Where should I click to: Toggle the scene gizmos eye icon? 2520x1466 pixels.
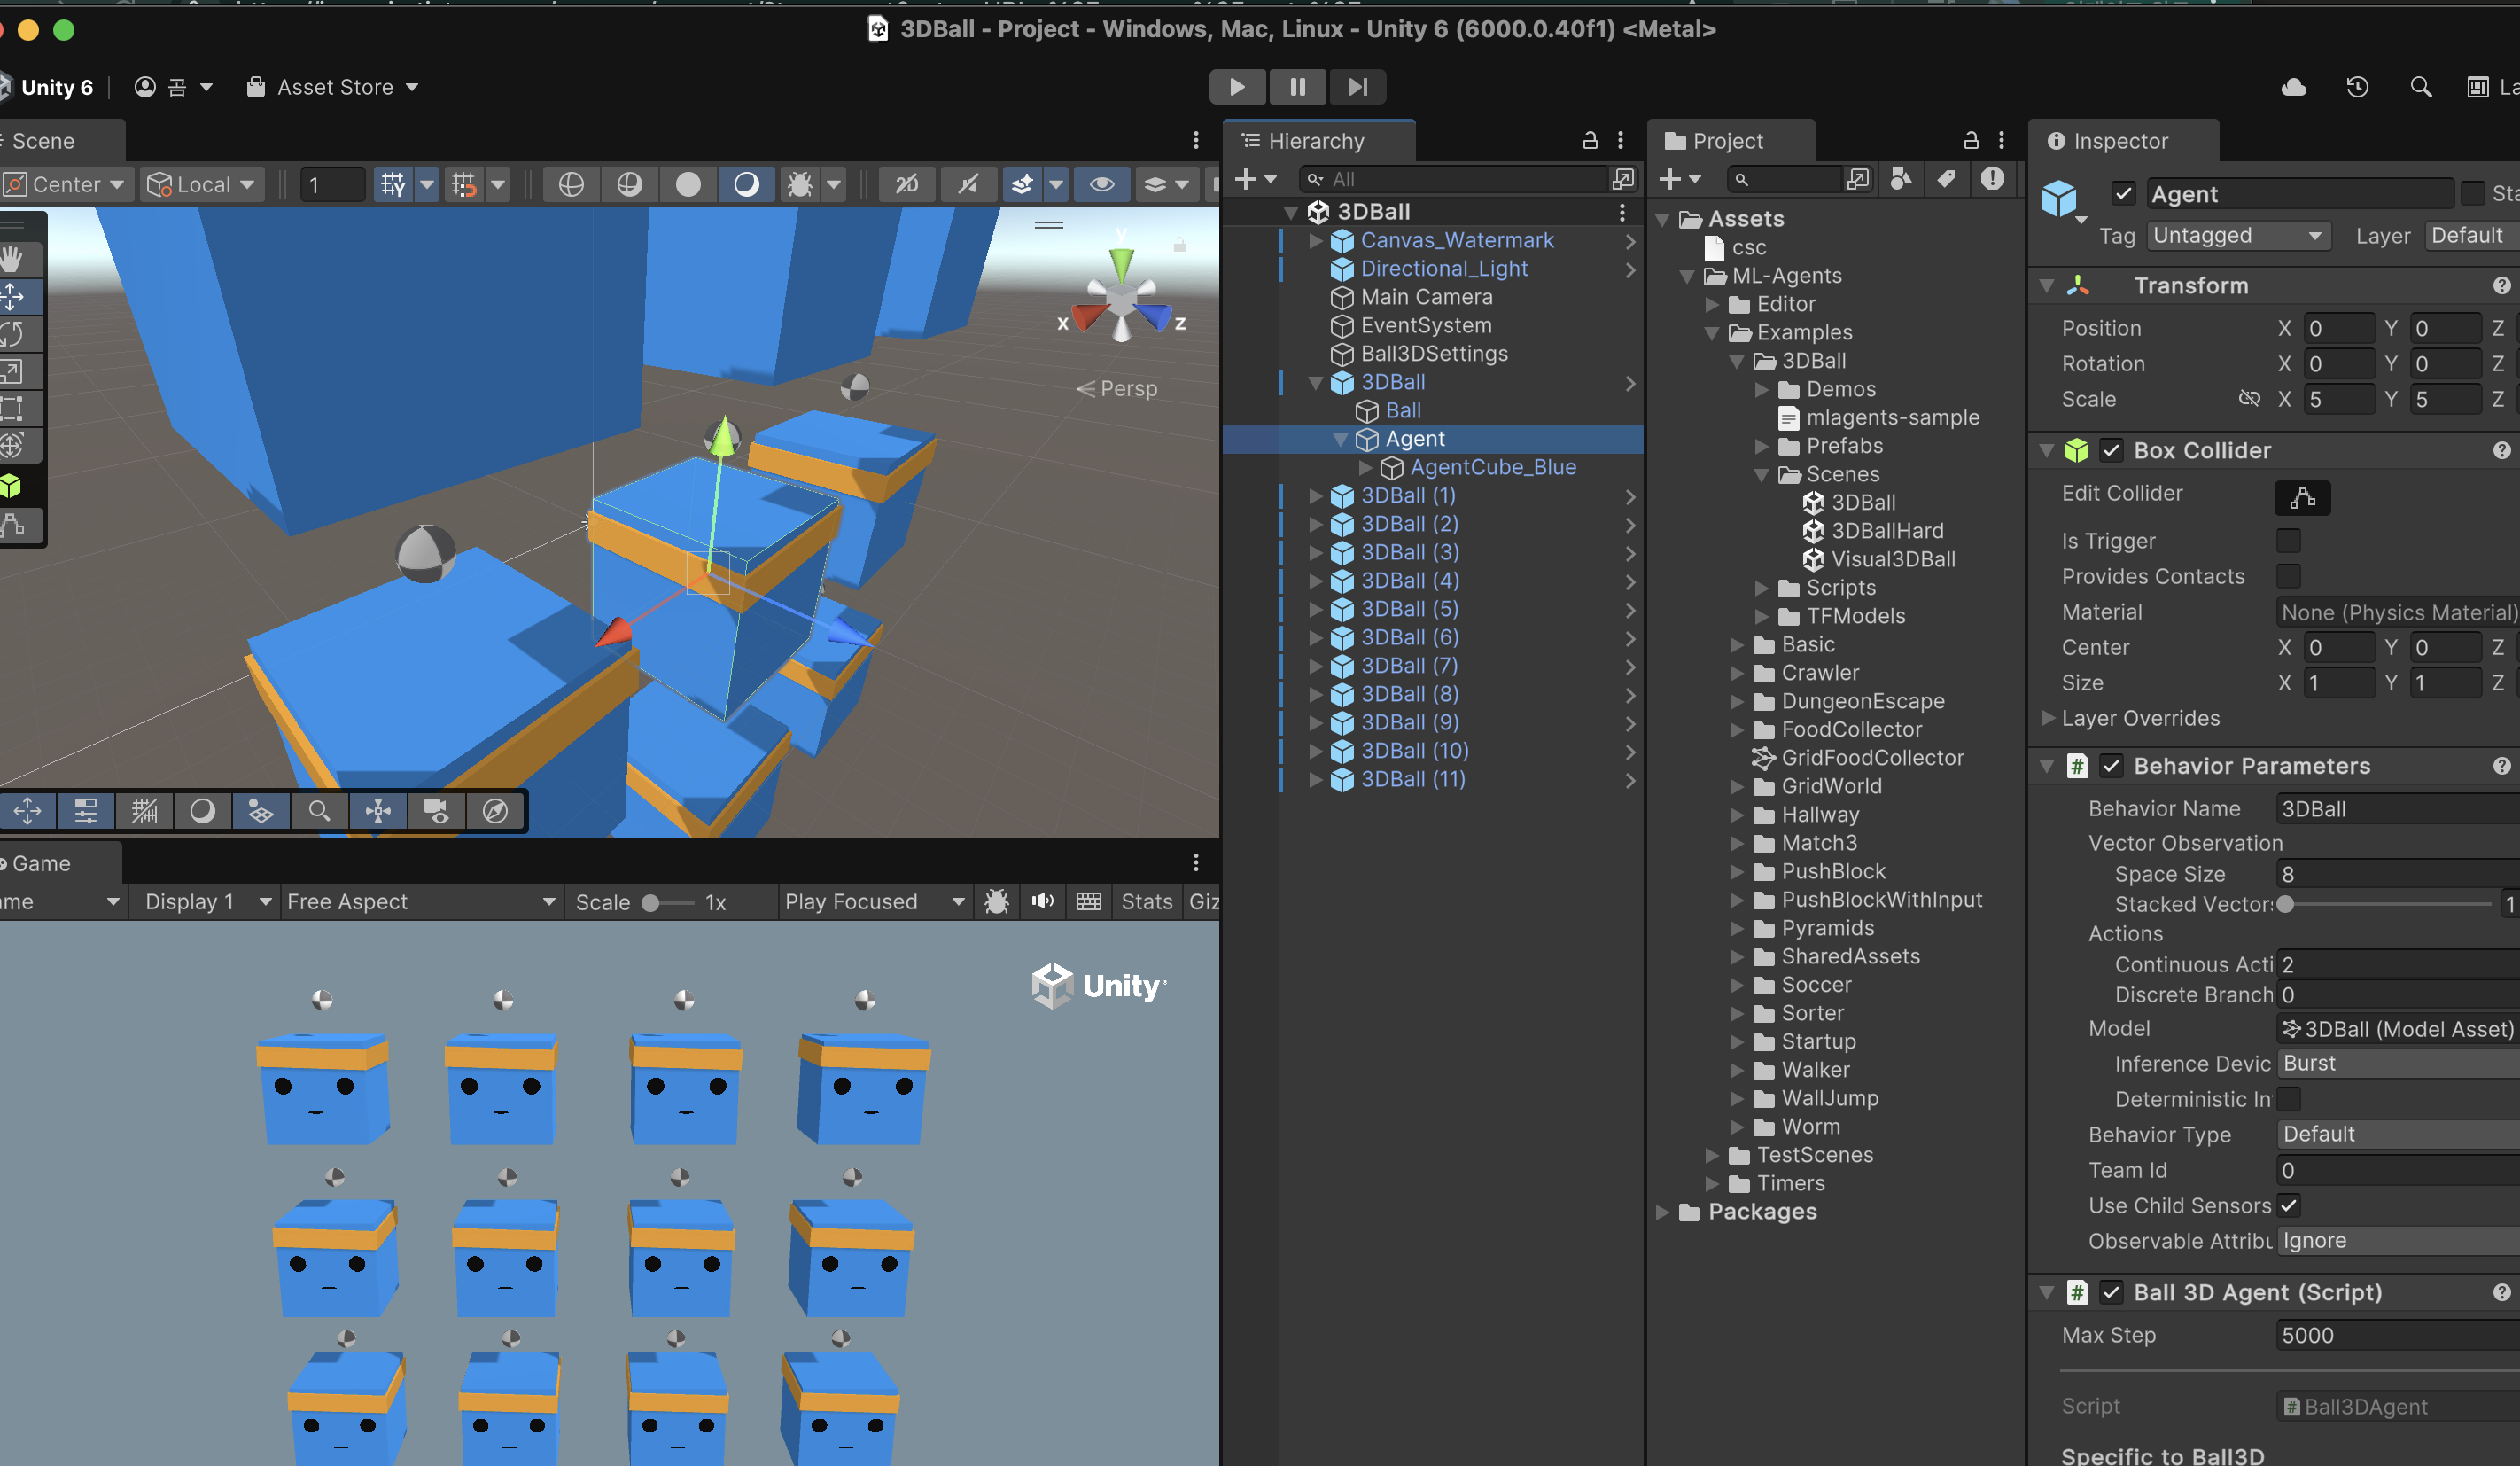[x=1101, y=184]
